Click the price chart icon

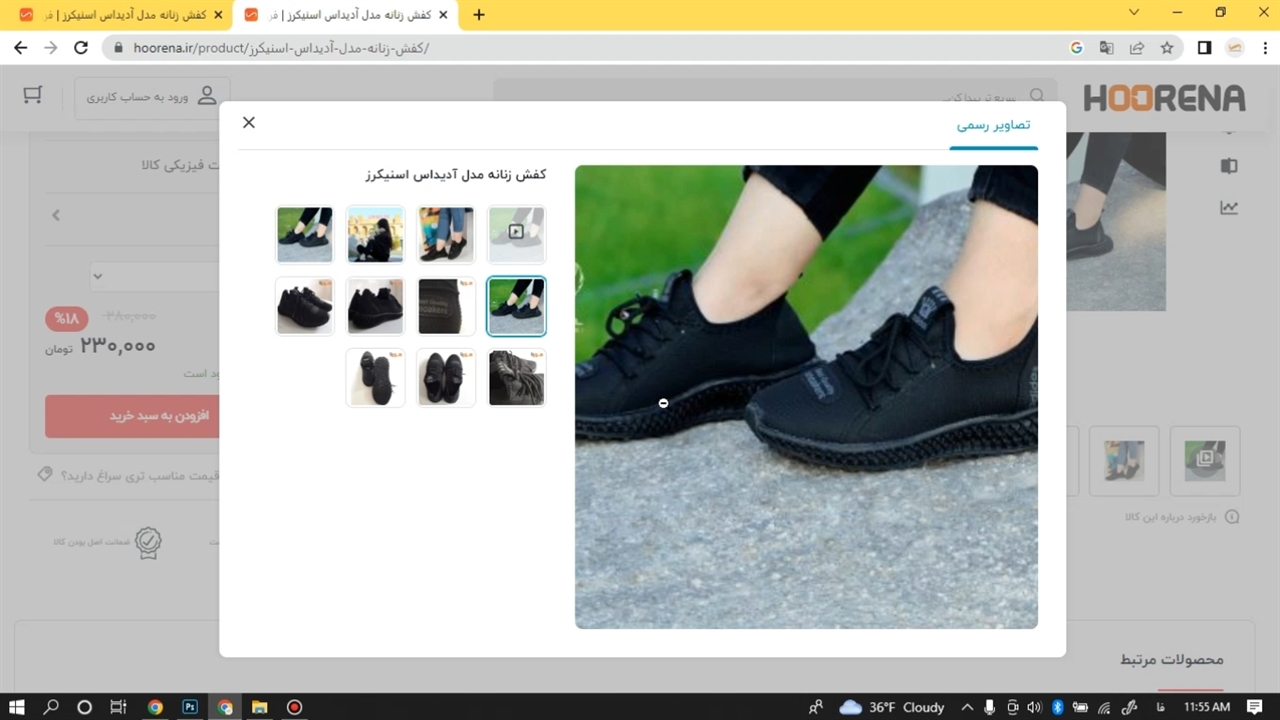click(x=1229, y=208)
